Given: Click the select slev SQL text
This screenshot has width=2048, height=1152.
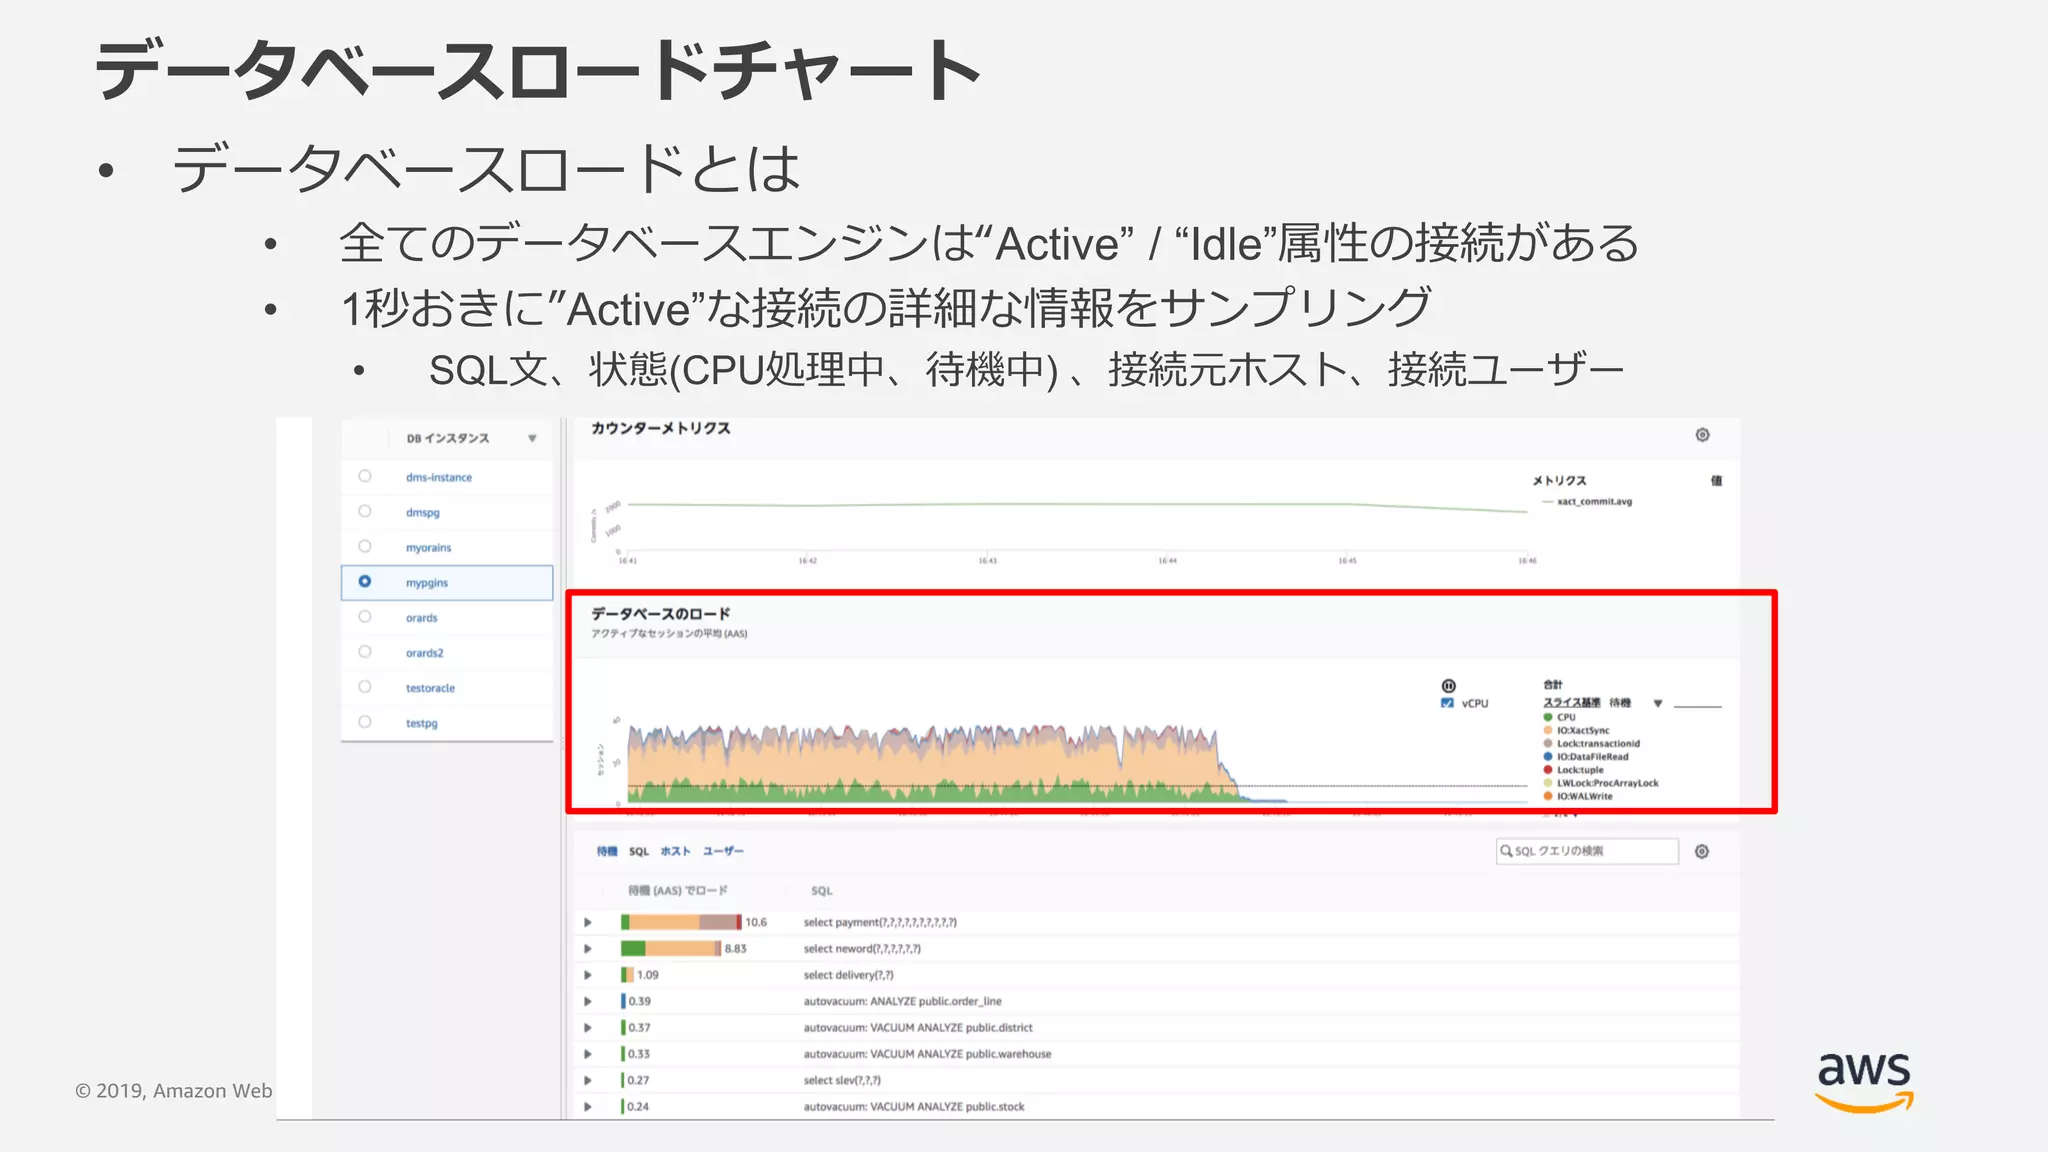Looking at the screenshot, I should pyautogui.click(x=842, y=1080).
